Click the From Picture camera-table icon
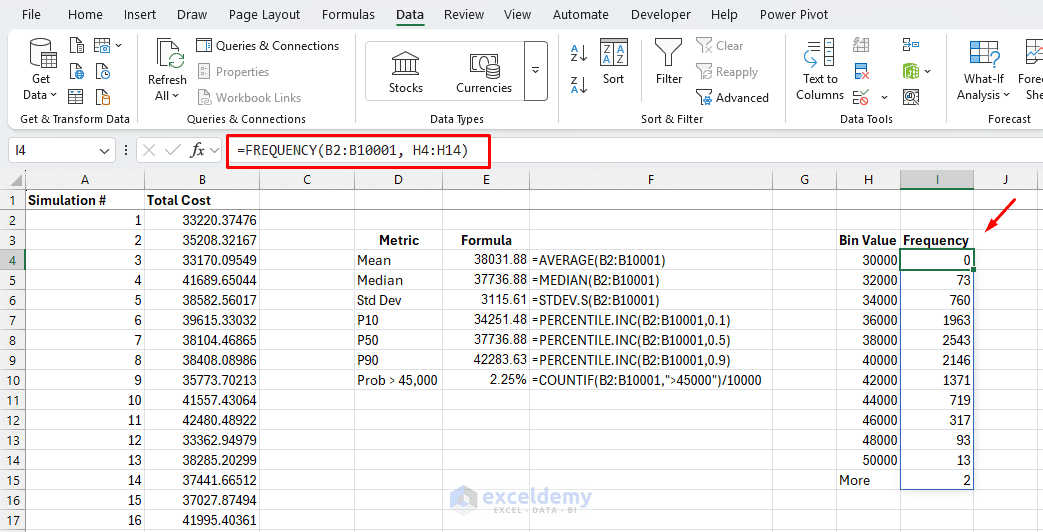 click(102, 45)
